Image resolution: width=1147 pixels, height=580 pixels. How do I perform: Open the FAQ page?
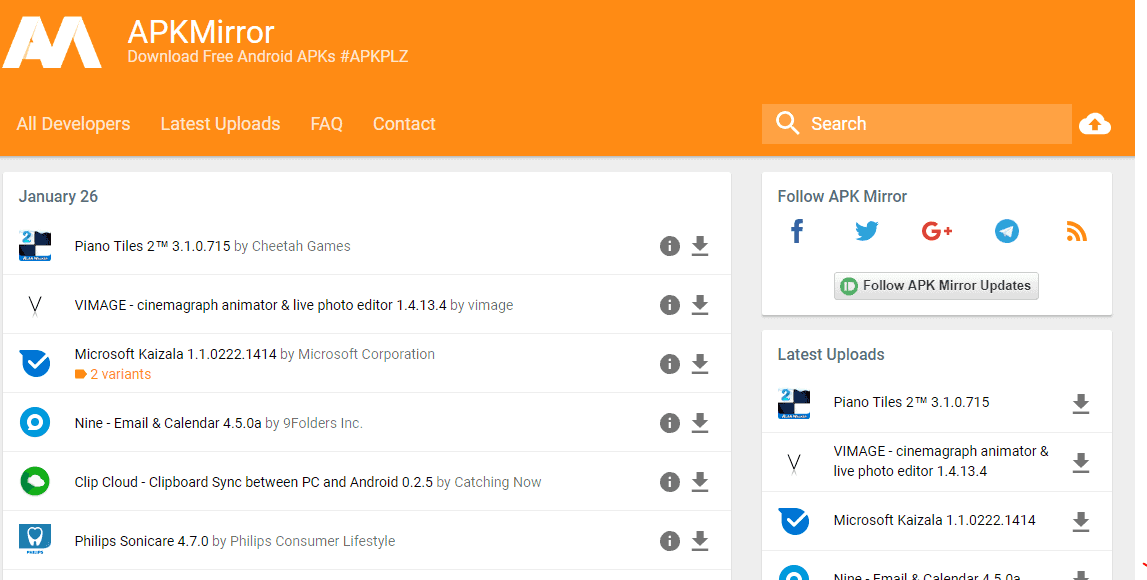[x=326, y=123]
